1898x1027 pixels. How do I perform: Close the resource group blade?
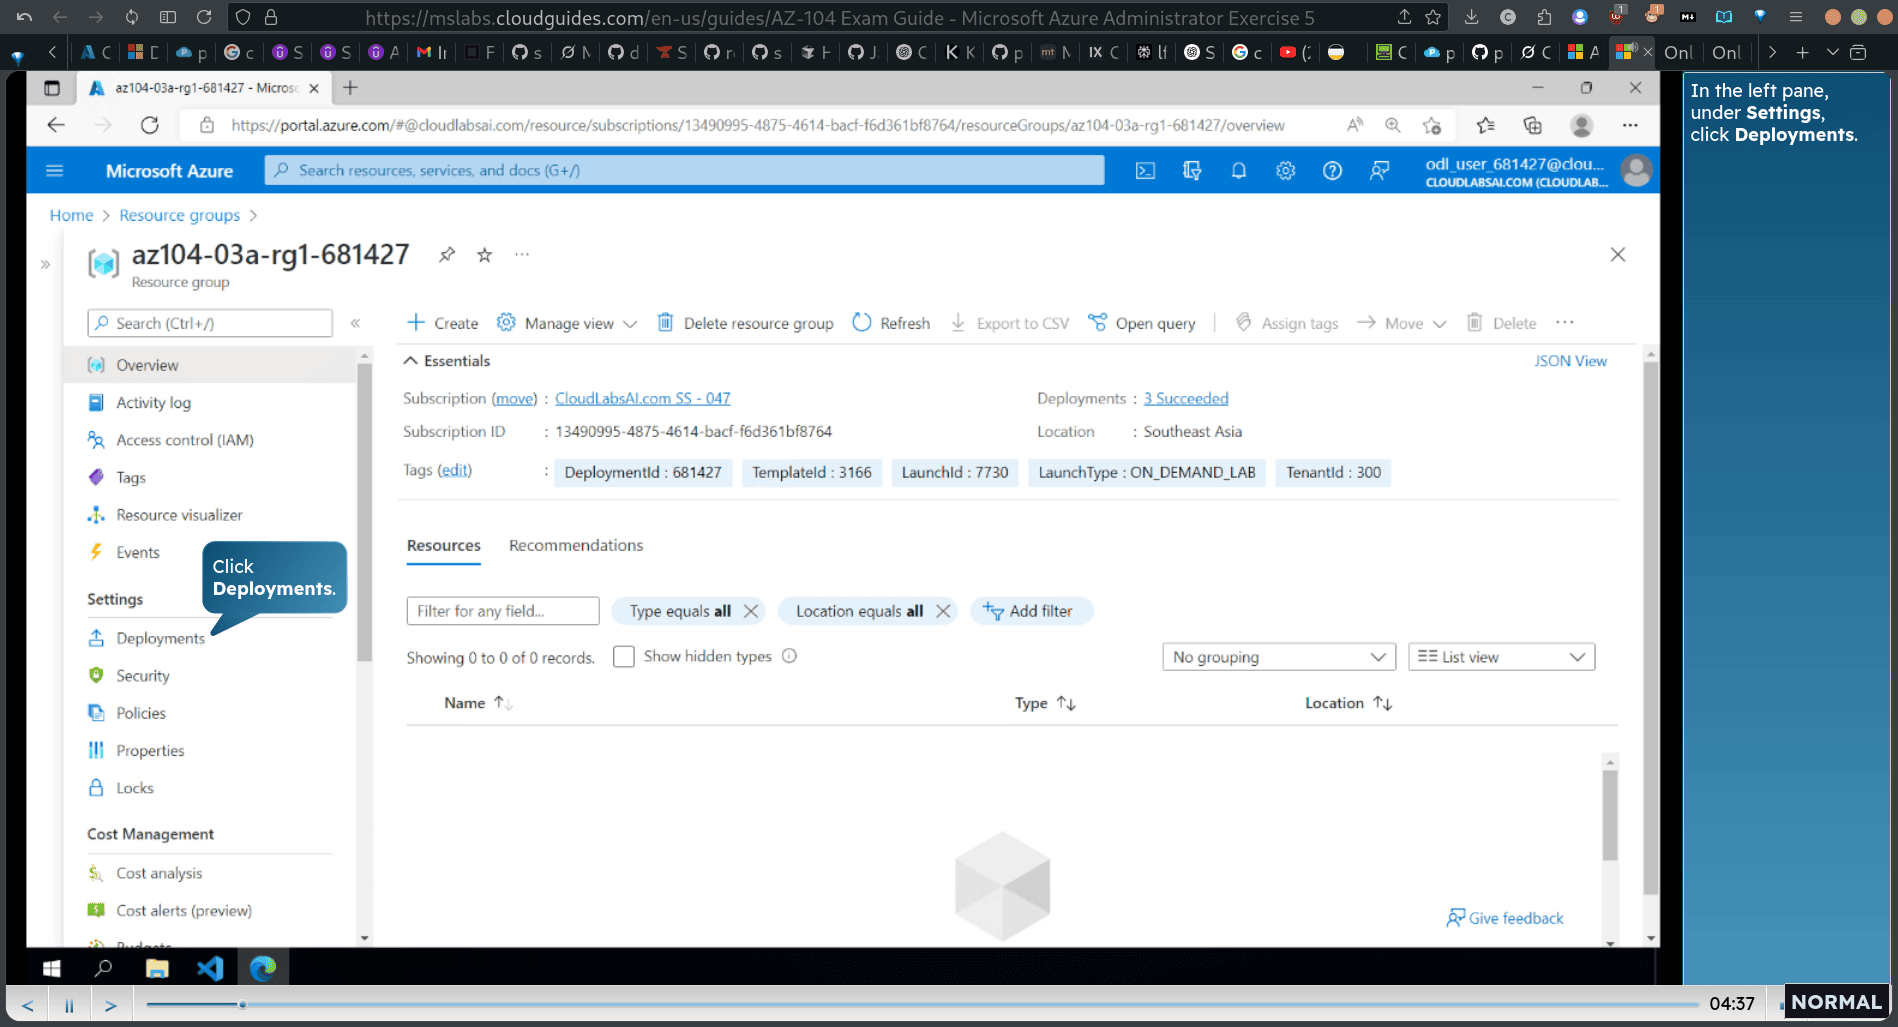[x=1618, y=254]
